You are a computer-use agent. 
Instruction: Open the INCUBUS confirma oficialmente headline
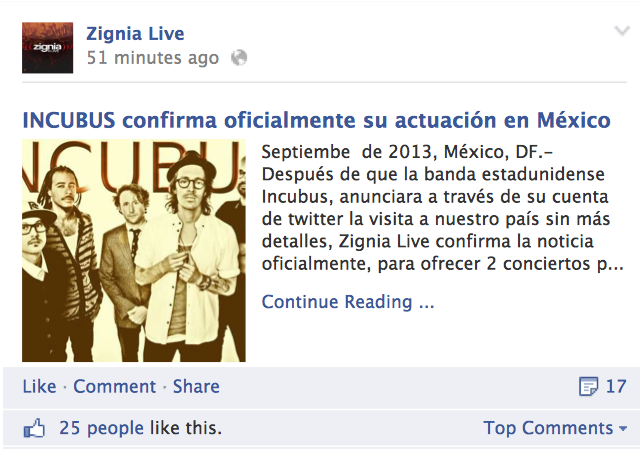click(x=316, y=120)
